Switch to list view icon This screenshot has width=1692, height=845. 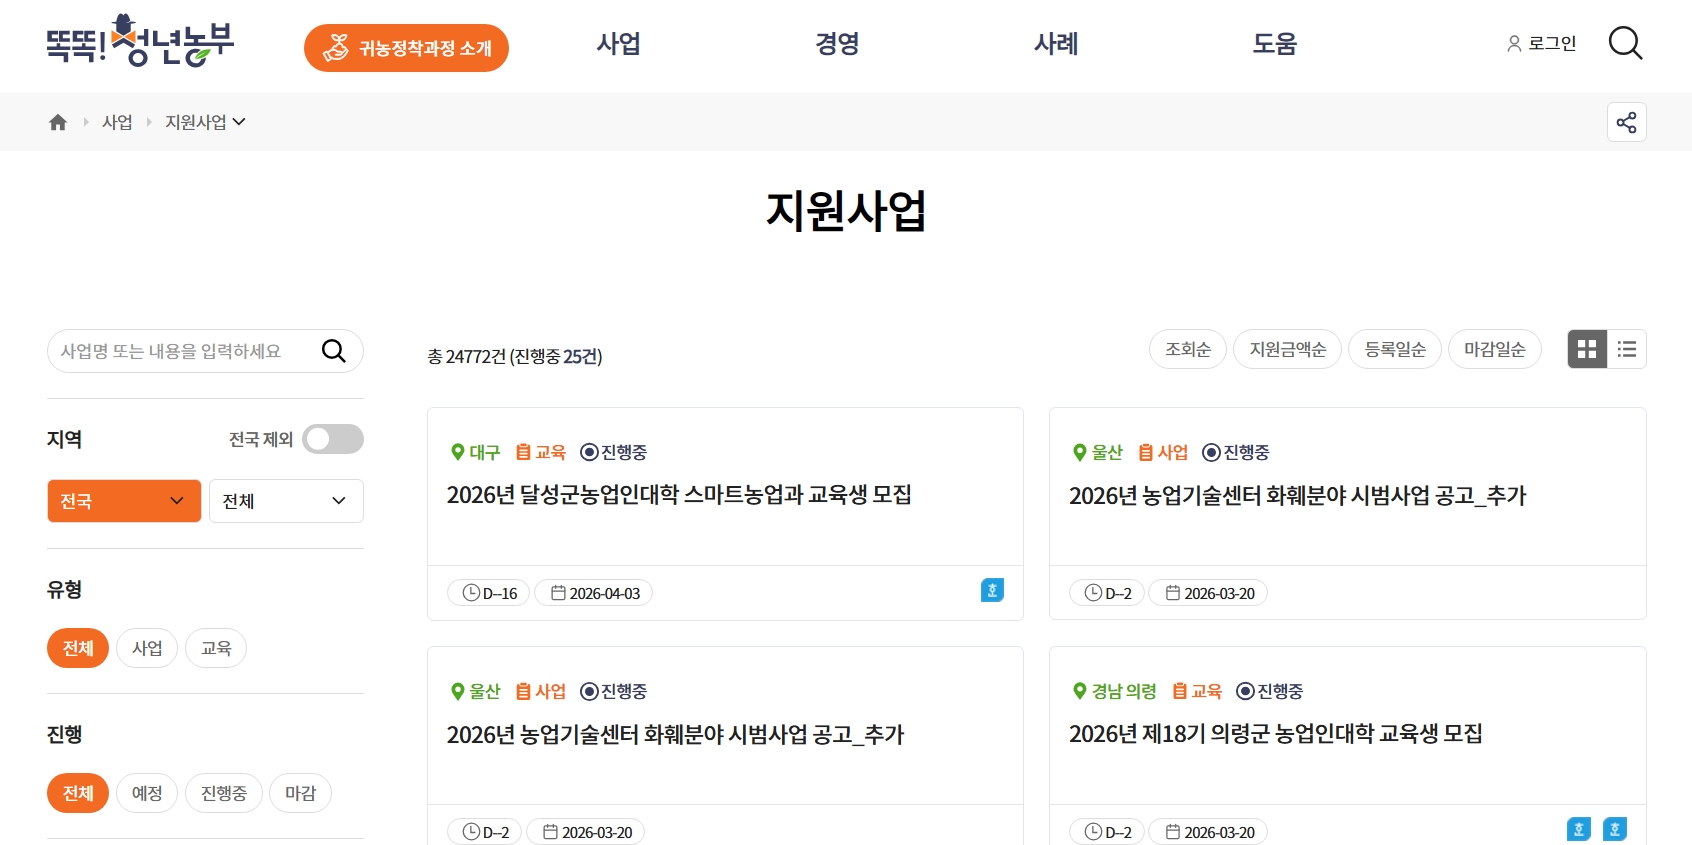(x=1627, y=349)
